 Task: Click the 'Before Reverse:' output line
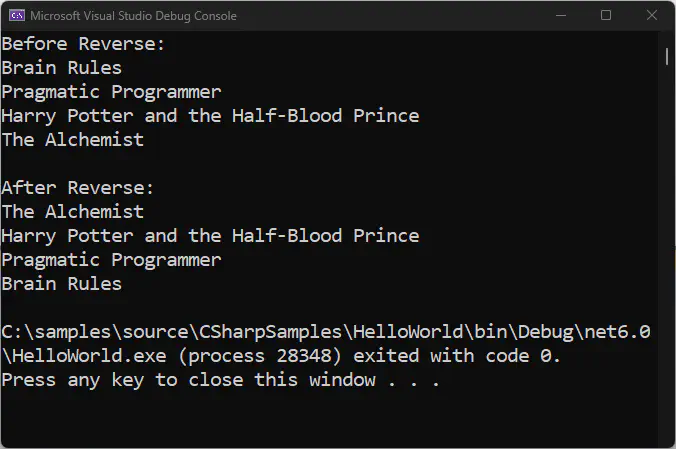click(x=83, y=44)
